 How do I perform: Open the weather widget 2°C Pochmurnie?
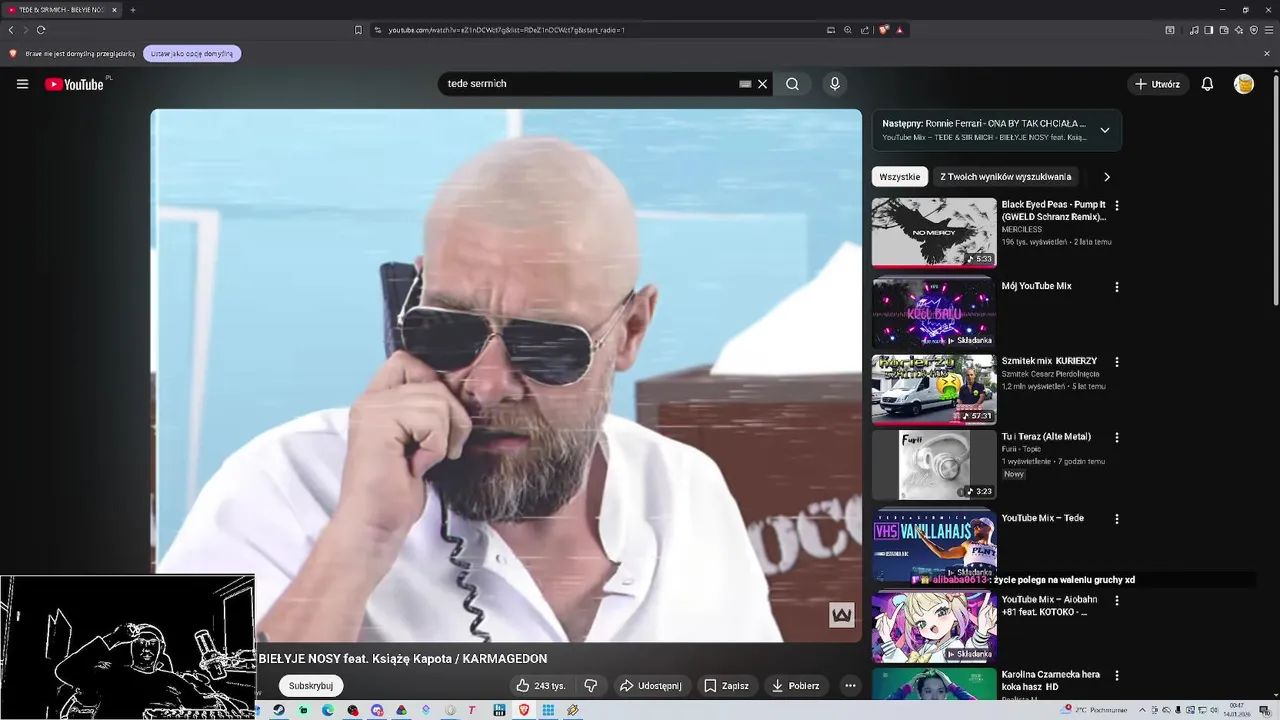click(1093, 710)
